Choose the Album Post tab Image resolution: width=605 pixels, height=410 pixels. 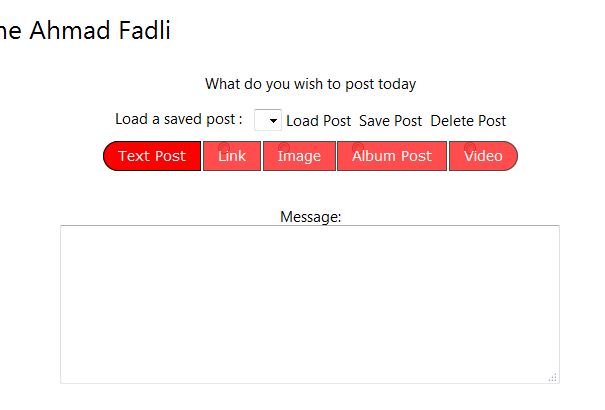click(391, 157)
